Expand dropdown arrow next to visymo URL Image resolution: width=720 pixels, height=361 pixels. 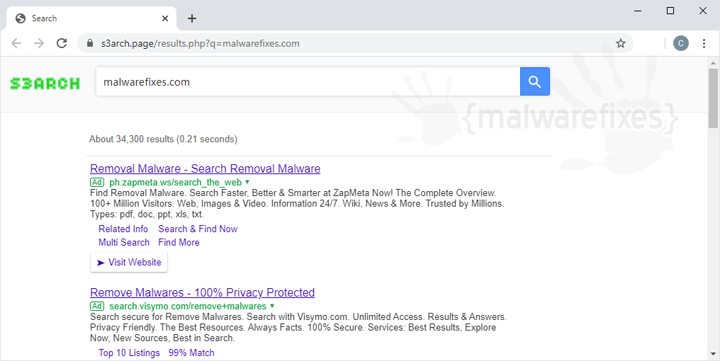click(x=272, y=306)
